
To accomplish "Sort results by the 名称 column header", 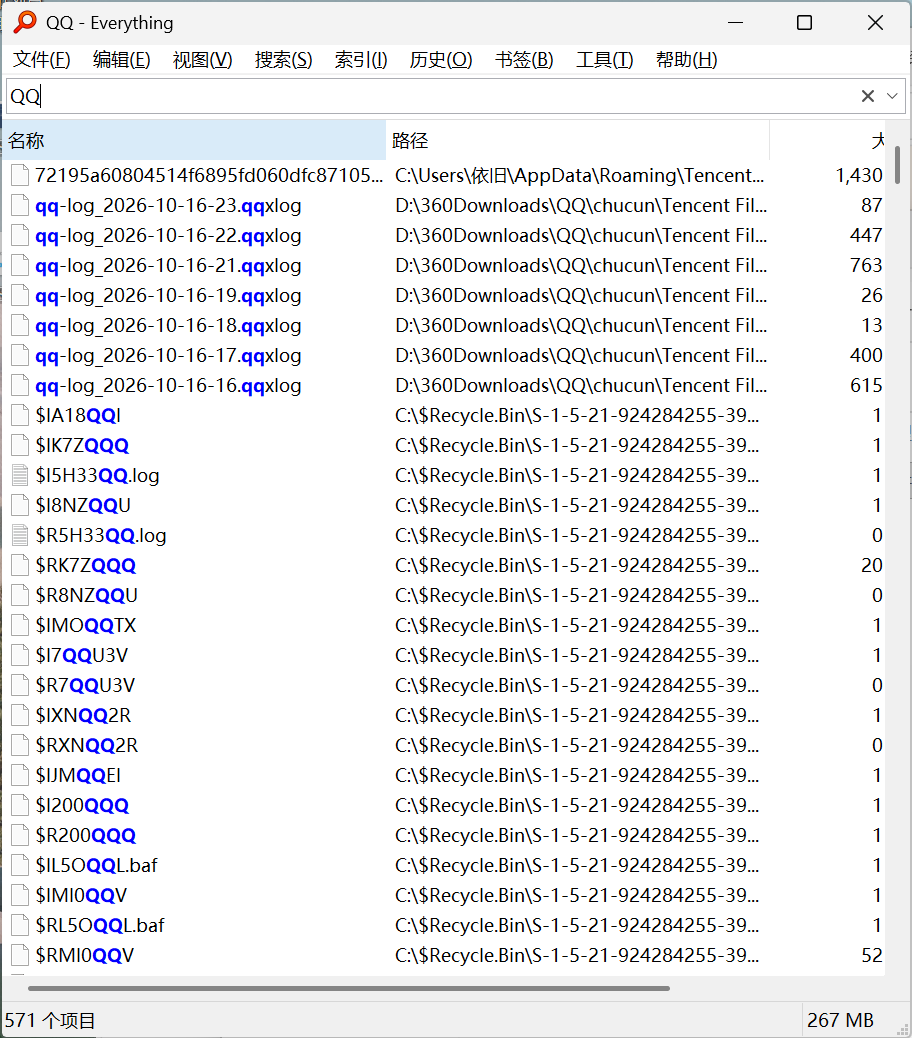I will pyautogui.click(x=195, y=140).
